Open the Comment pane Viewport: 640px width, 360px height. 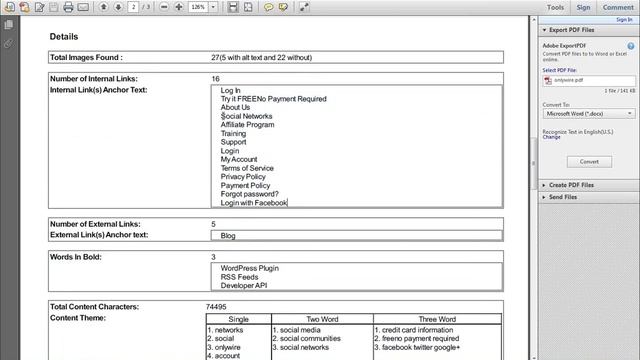618,7
